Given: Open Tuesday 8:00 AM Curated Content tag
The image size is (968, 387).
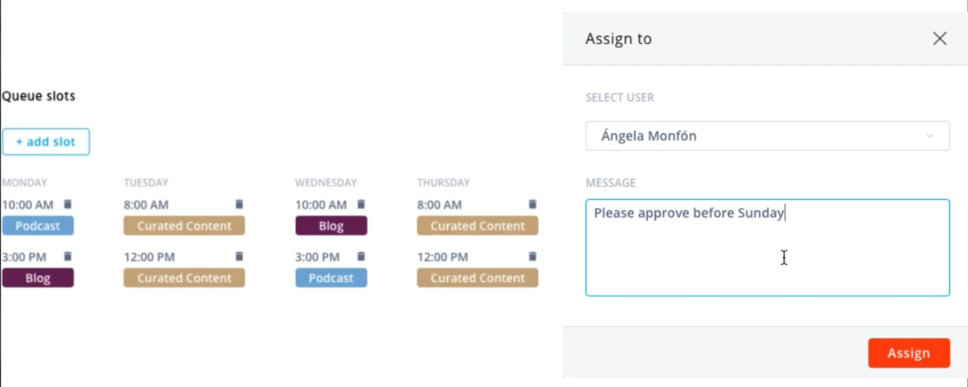Looking at the screenshot, I should (184, 226).
